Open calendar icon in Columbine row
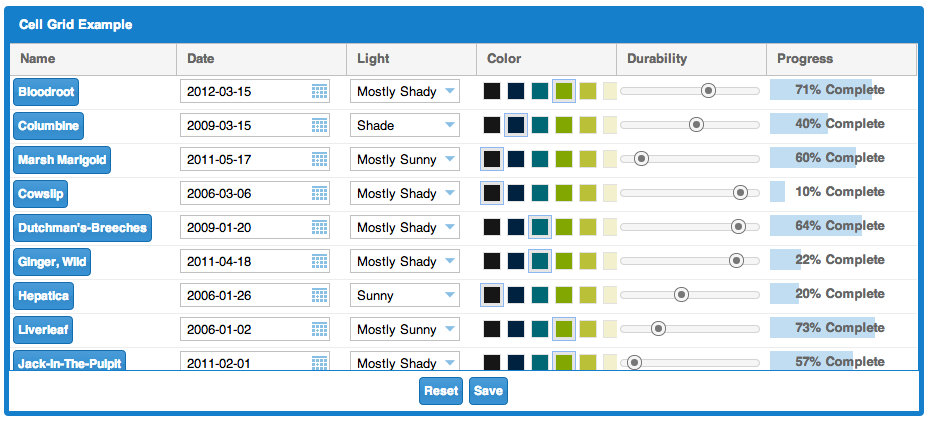This screenshot has height=423, width=929. pyautogui.click(x=319, y=125)
